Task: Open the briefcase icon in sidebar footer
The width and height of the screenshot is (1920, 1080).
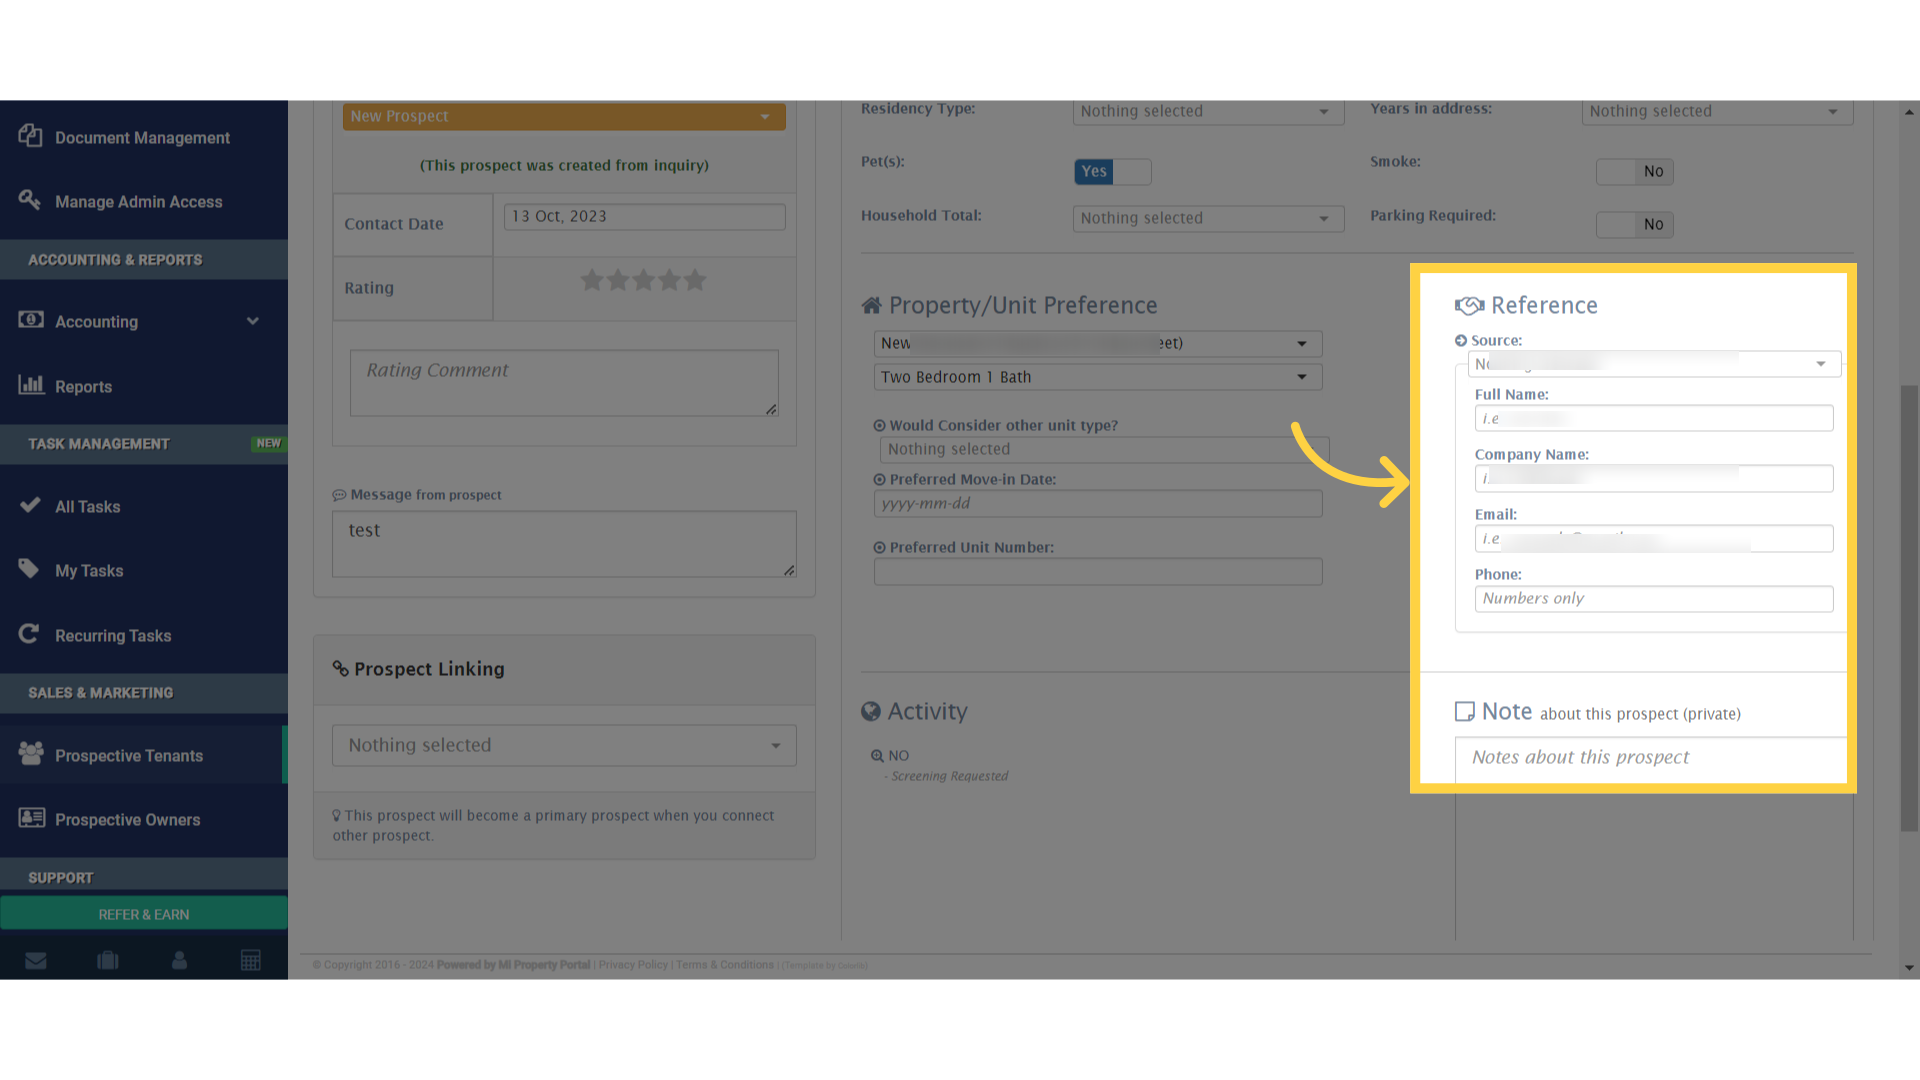Action: pos(108,961)
